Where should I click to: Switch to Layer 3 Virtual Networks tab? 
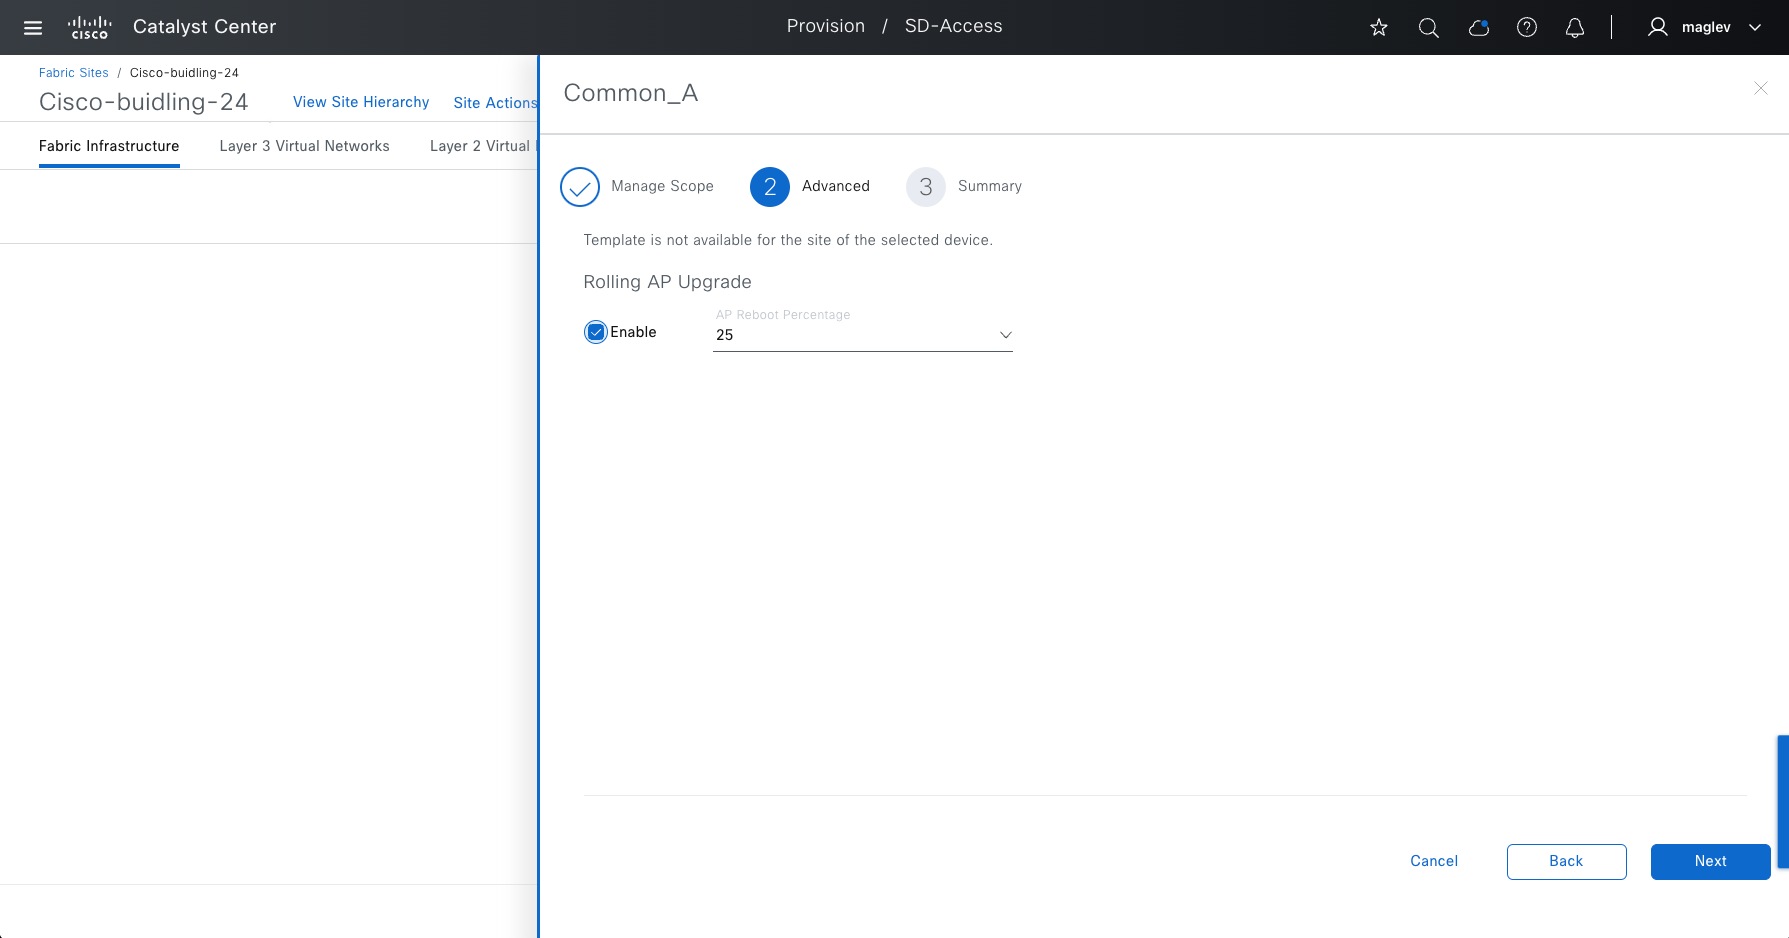pos(304,146)
